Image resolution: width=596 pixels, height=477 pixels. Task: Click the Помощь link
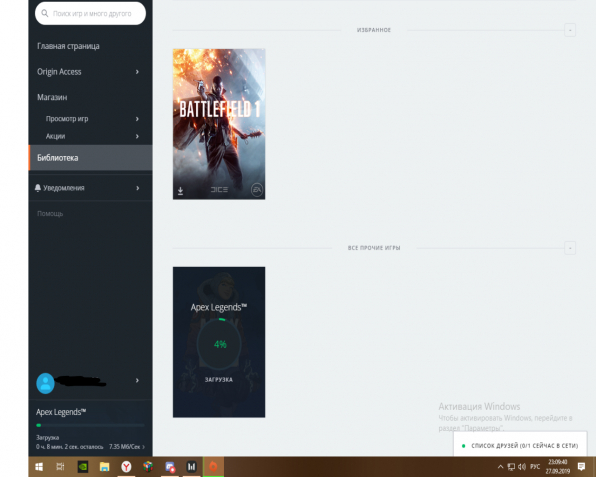click(x=50, y=214)
